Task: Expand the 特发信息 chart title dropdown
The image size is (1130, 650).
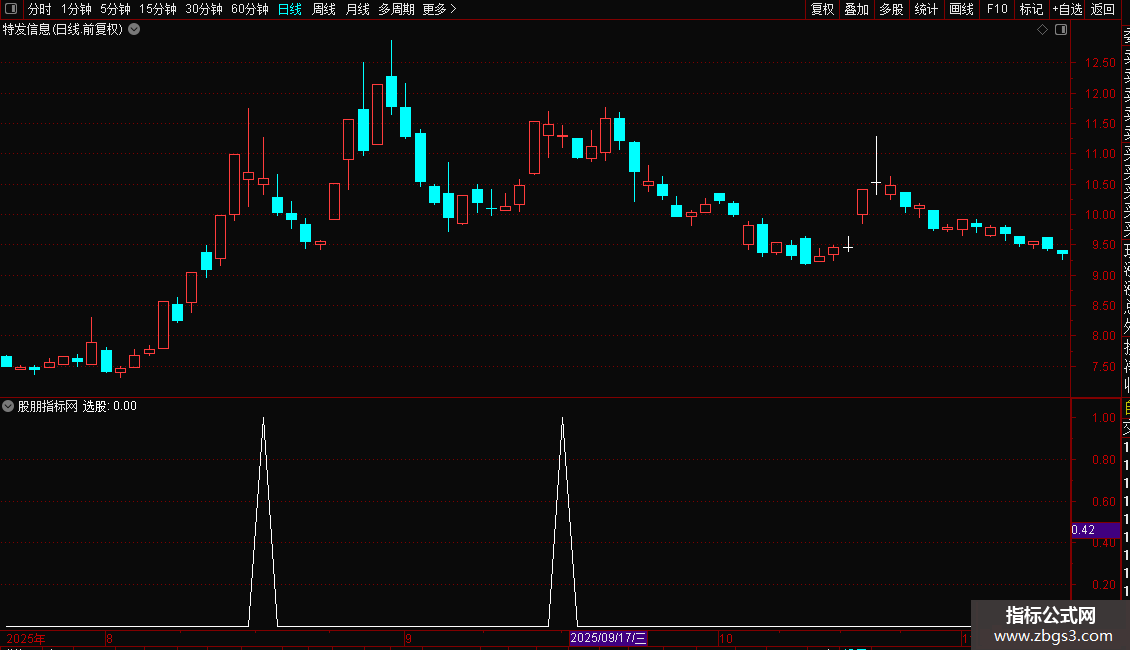Action: coord(134,29)
